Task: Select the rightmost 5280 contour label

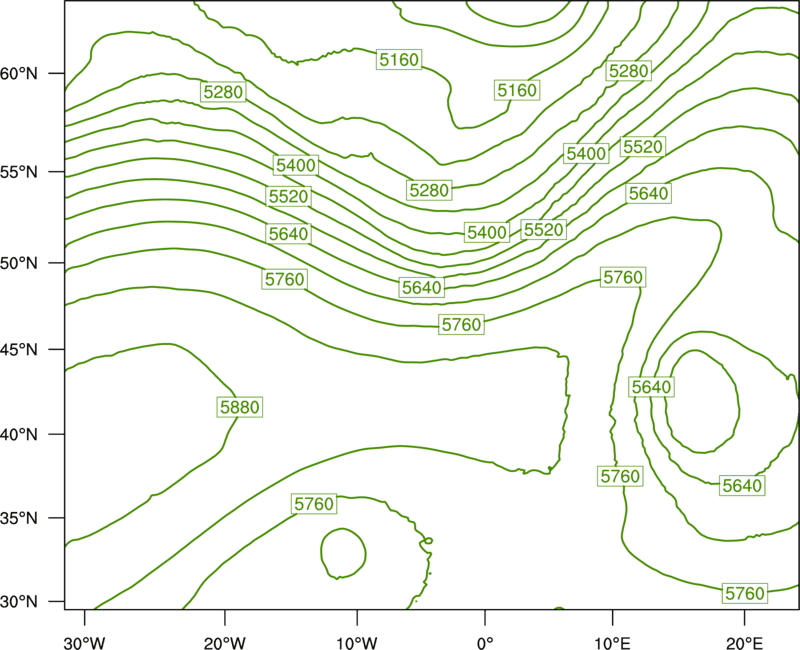Action: pos(629,71)
